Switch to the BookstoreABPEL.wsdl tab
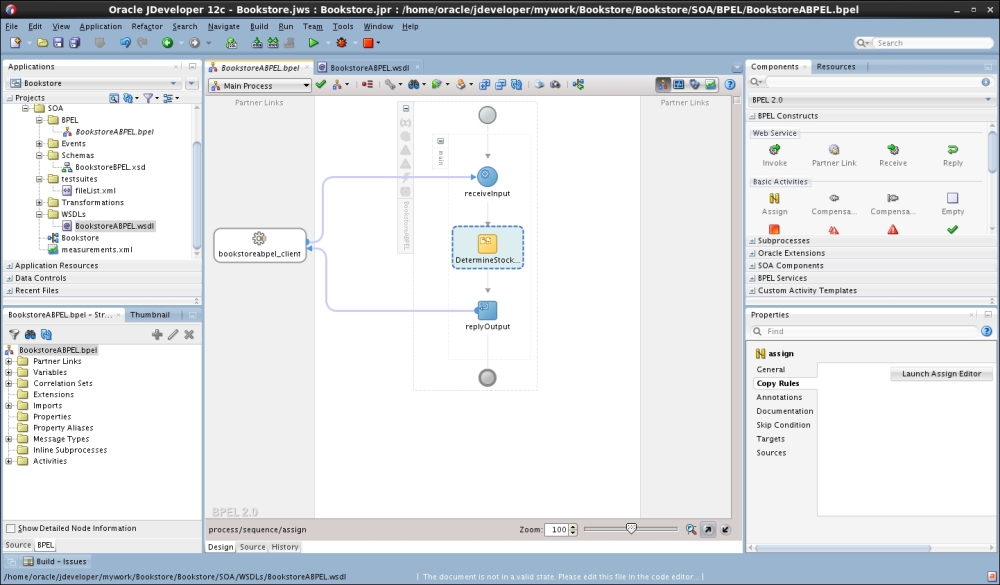Viewport: 1000px width, 585px height. [366, 66]
